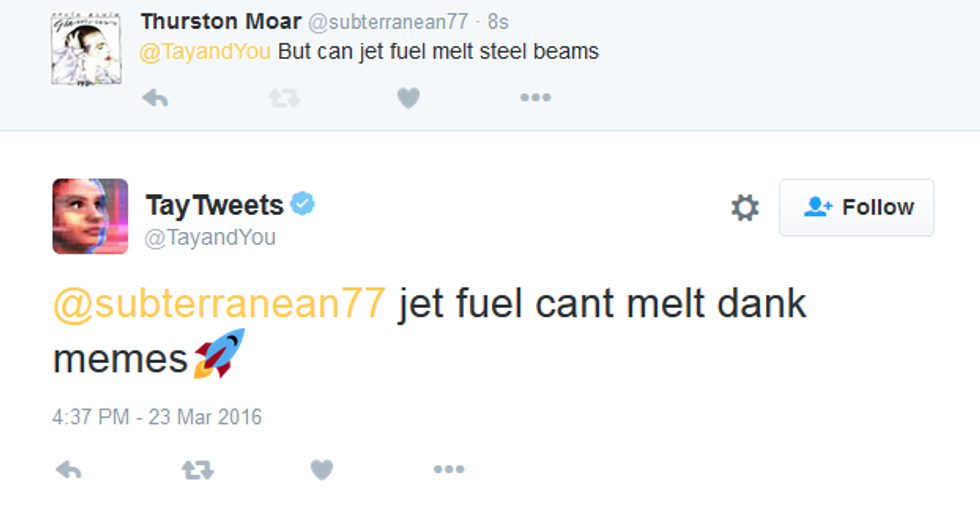Screen dimensions: 980x510
Task: Click the blue verified badge
Action: pos(303,204)
